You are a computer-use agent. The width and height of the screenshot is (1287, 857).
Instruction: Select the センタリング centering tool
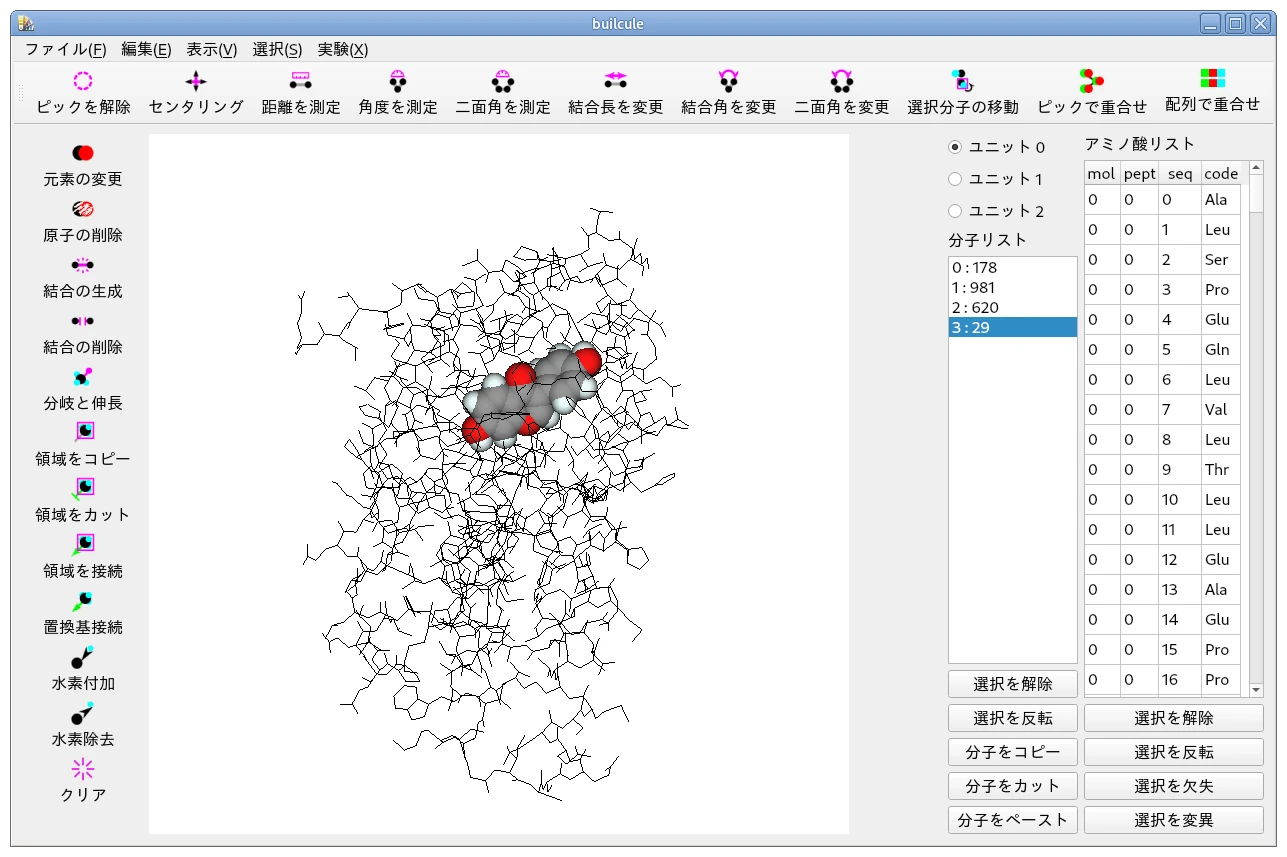[x=196, y=82]
